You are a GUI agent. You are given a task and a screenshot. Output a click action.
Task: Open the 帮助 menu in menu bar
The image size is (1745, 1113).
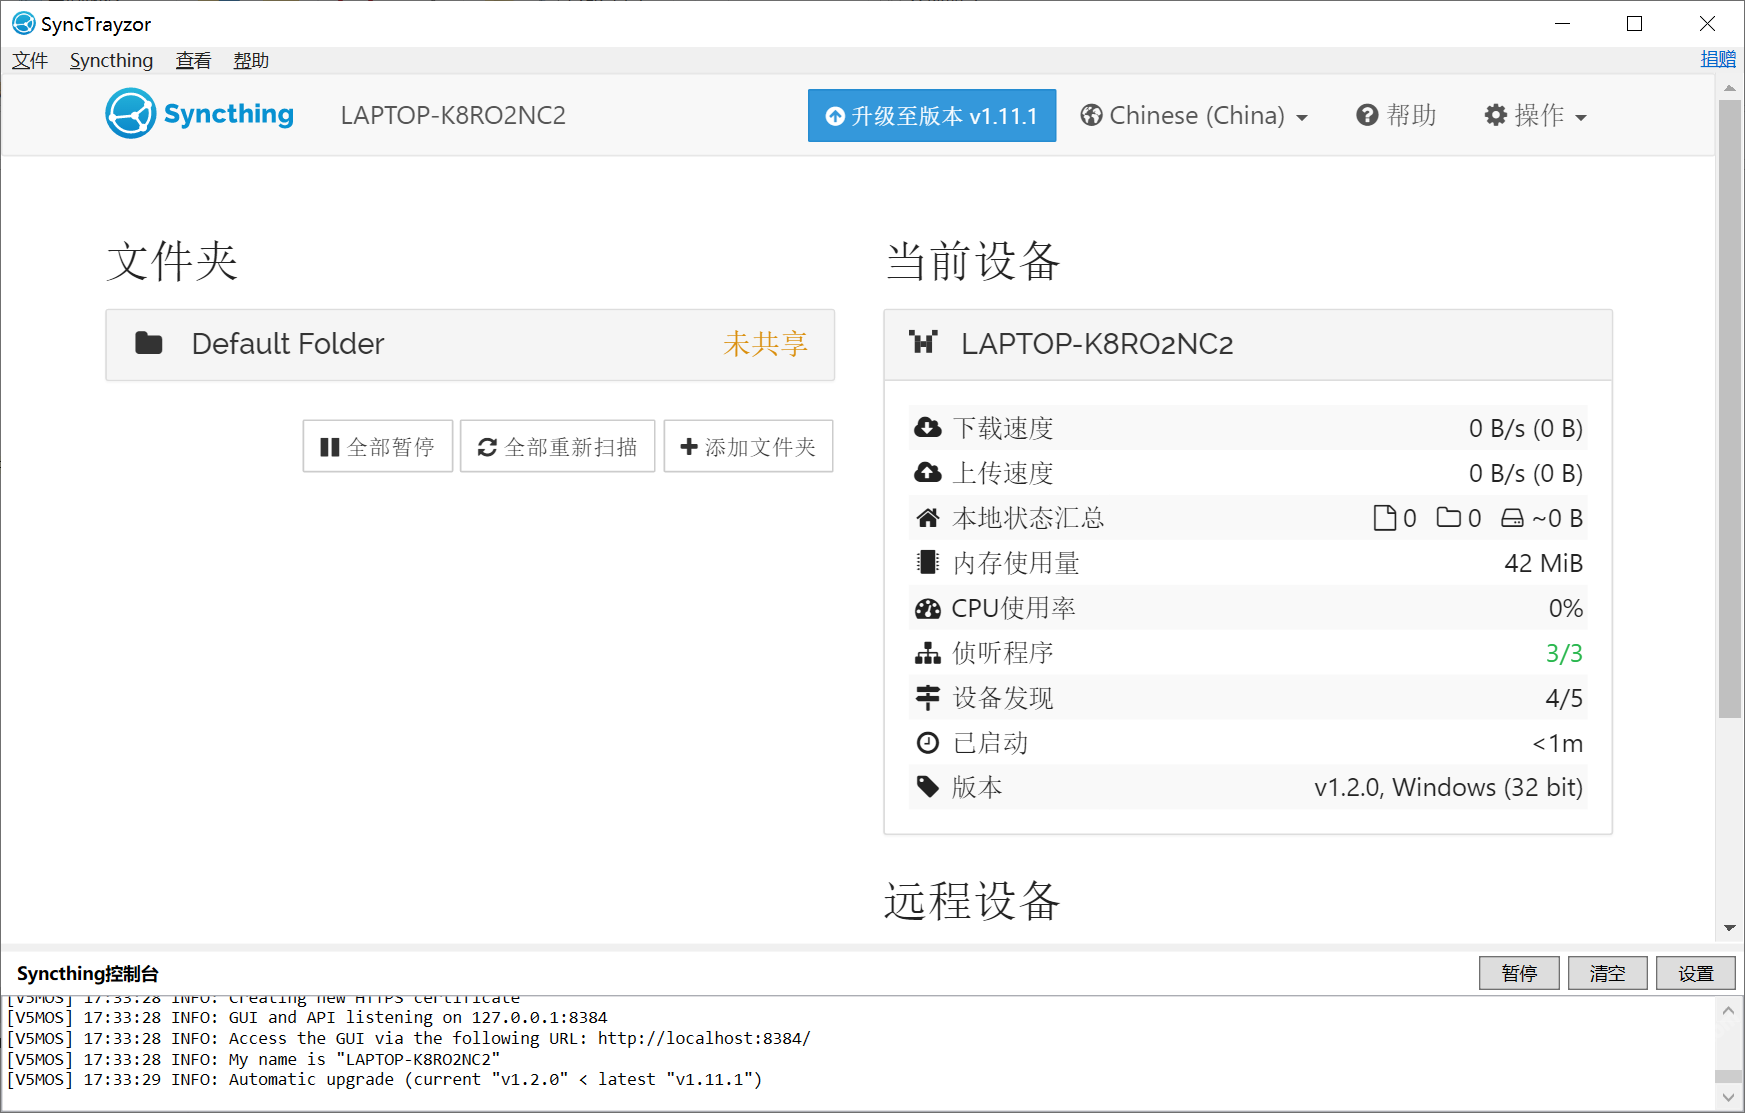point(251,60)
